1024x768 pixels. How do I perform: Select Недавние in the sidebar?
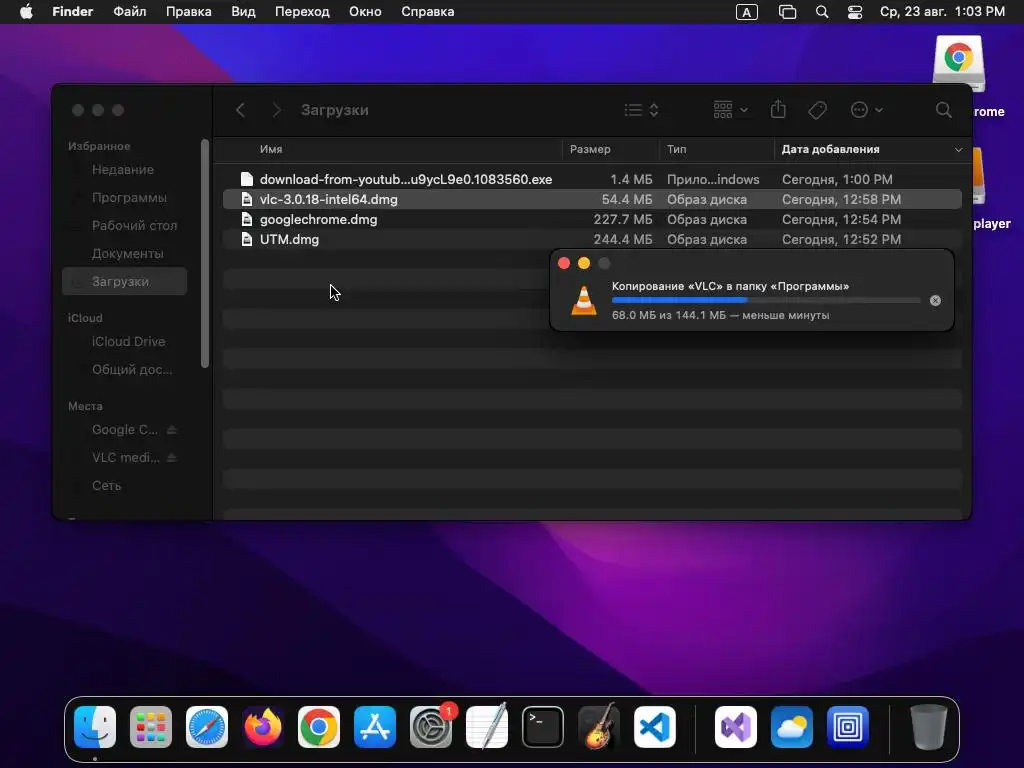click(124, 170)
